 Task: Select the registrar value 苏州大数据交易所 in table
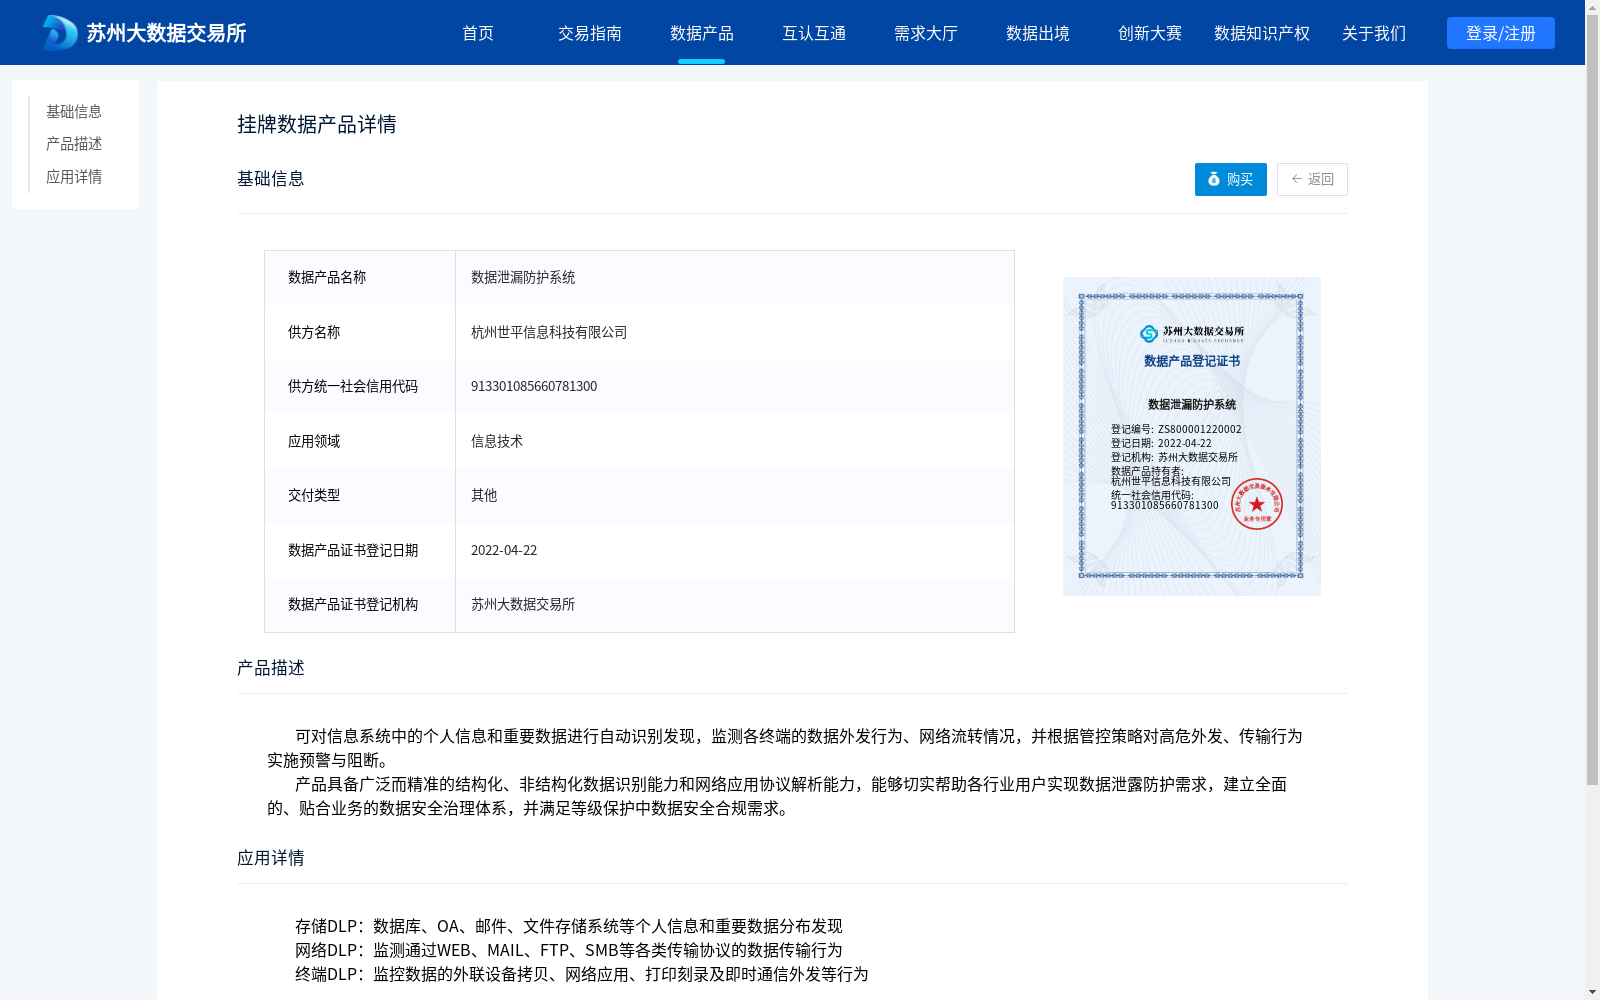[x=523, y=604]
